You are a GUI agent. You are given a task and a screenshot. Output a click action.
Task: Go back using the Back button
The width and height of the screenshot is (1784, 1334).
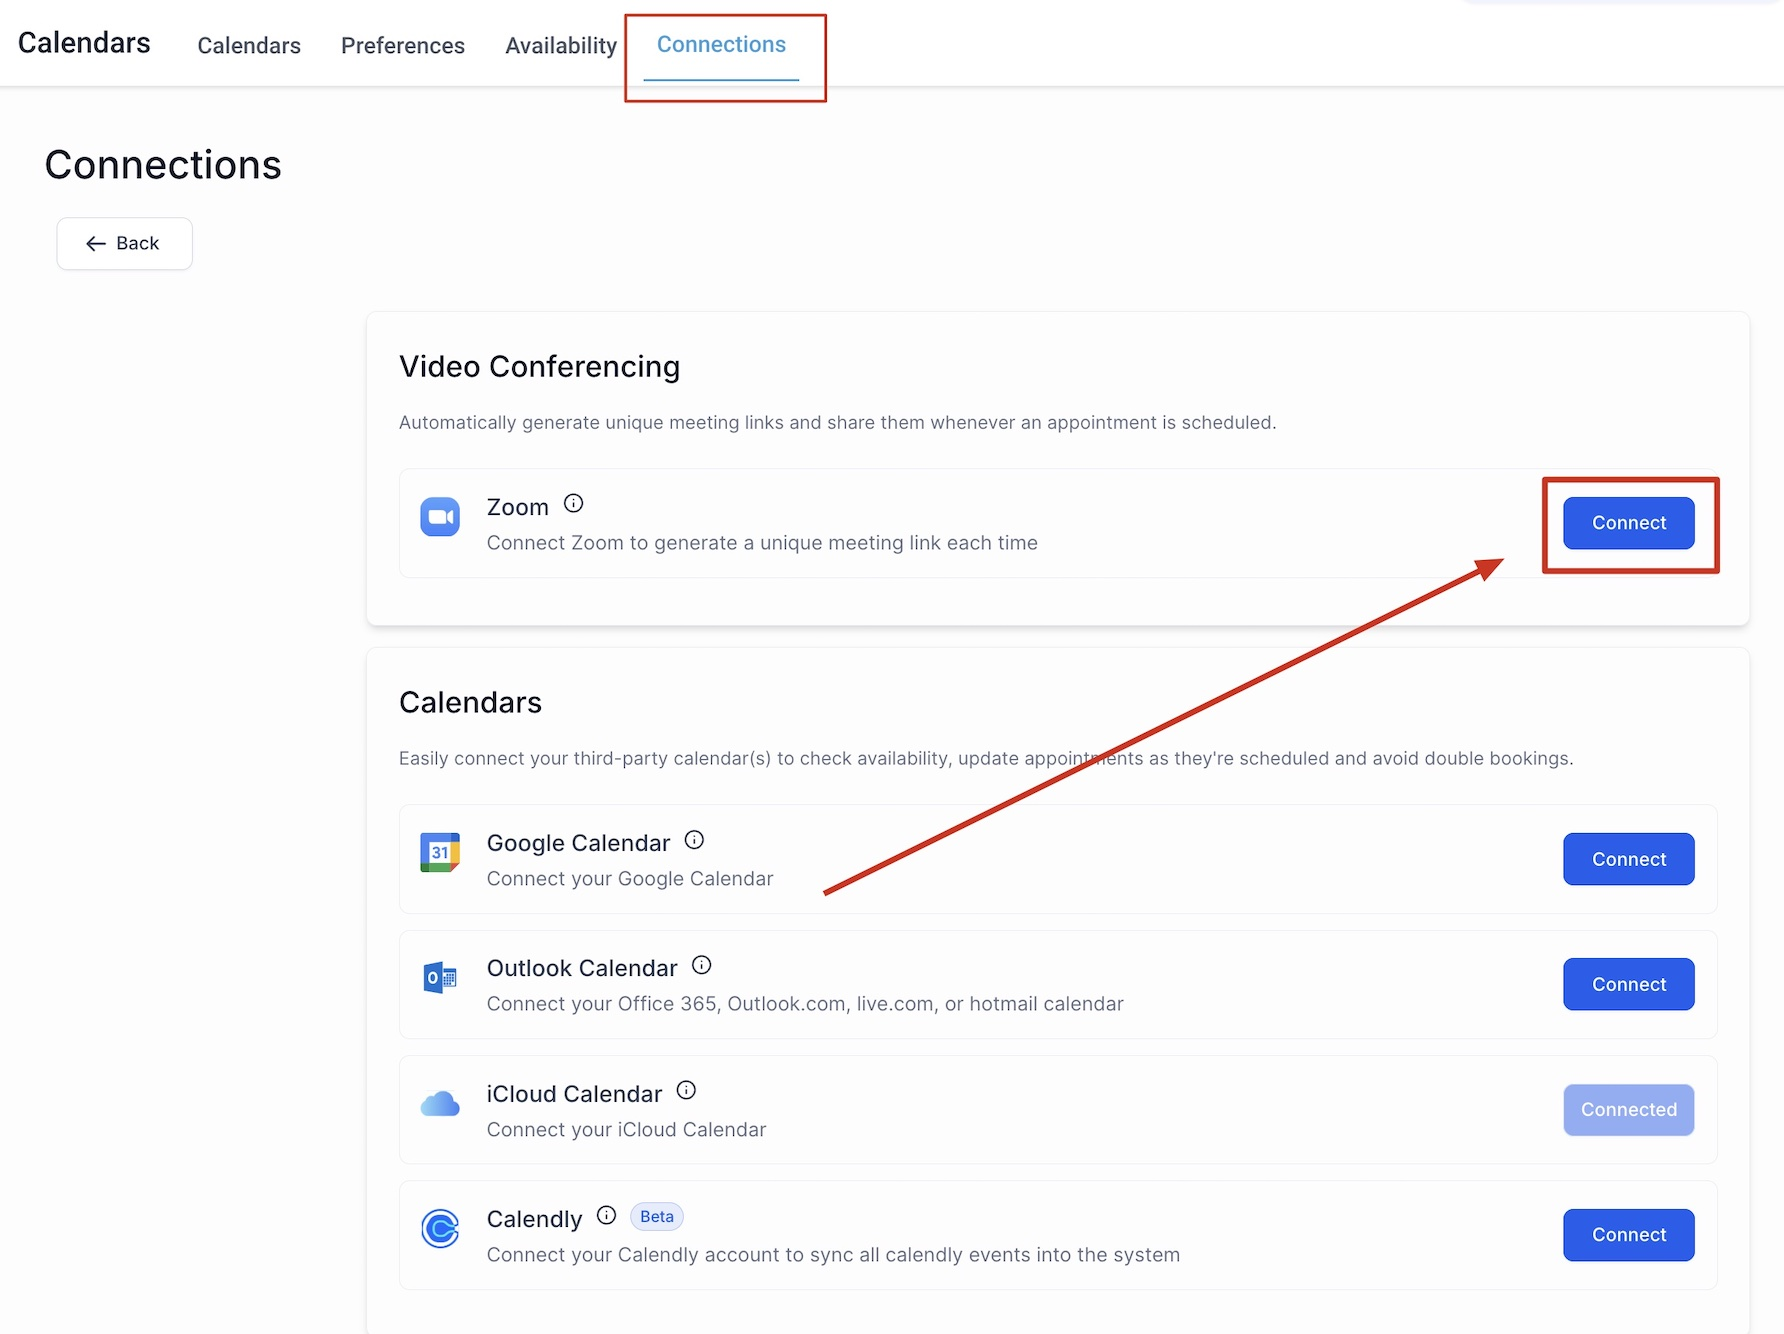click(x=124, y=243)
